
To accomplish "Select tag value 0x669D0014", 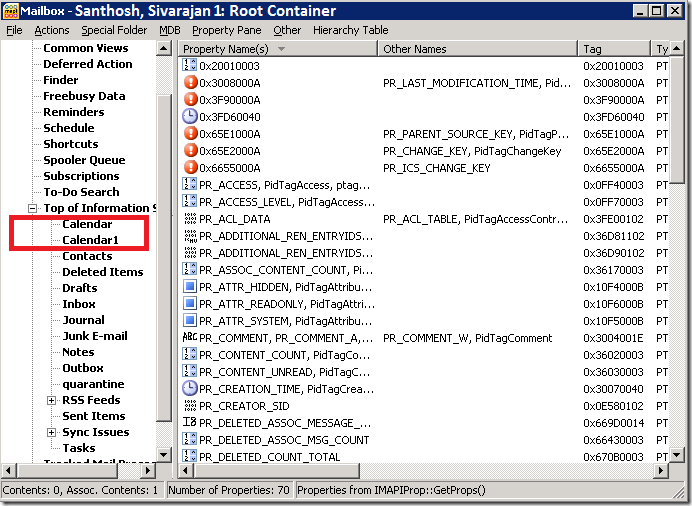I will [613, 423].
